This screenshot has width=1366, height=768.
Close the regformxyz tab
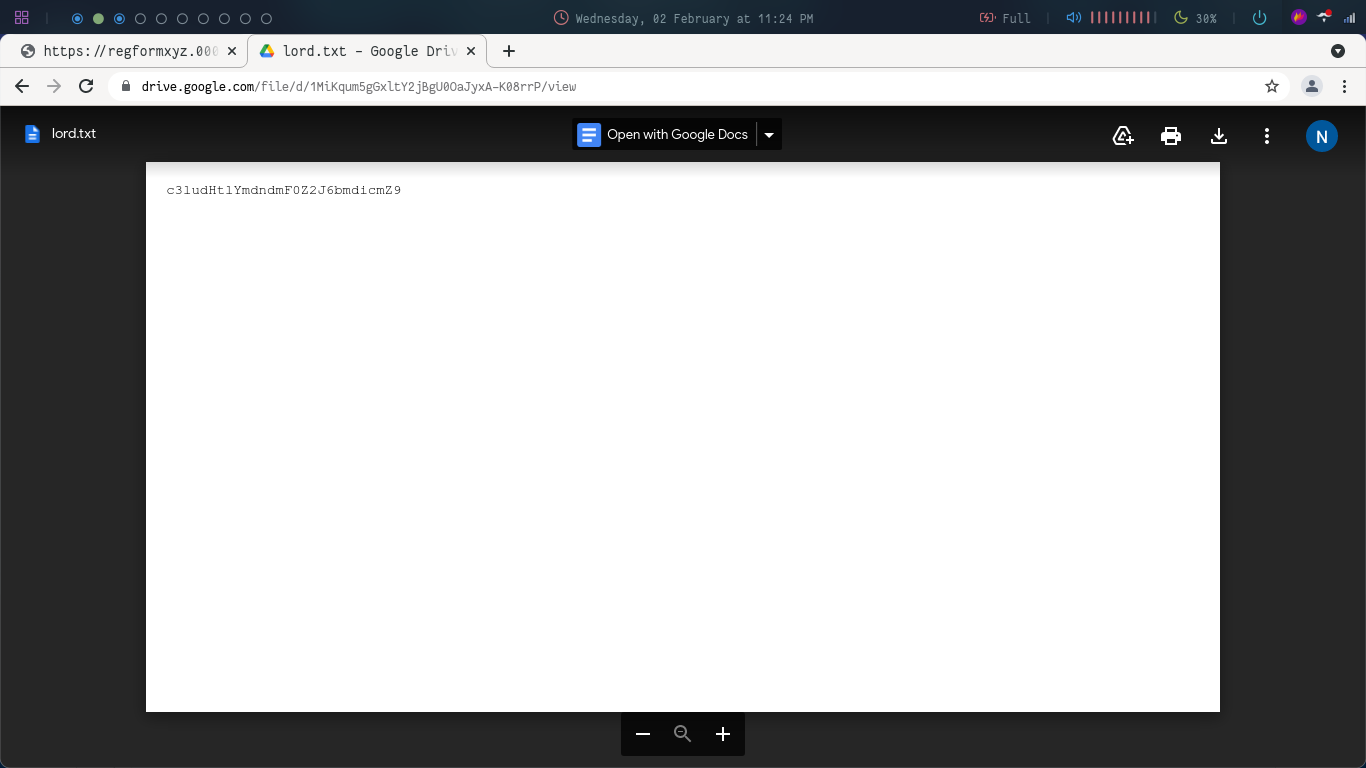232,51
